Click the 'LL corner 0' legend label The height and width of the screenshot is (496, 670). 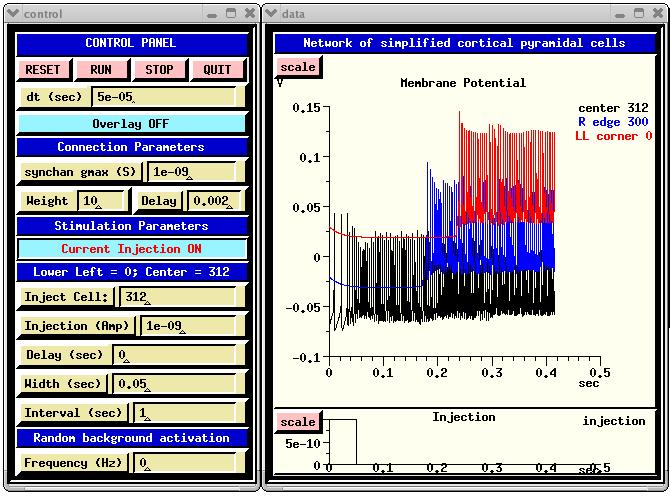point(614,136)
